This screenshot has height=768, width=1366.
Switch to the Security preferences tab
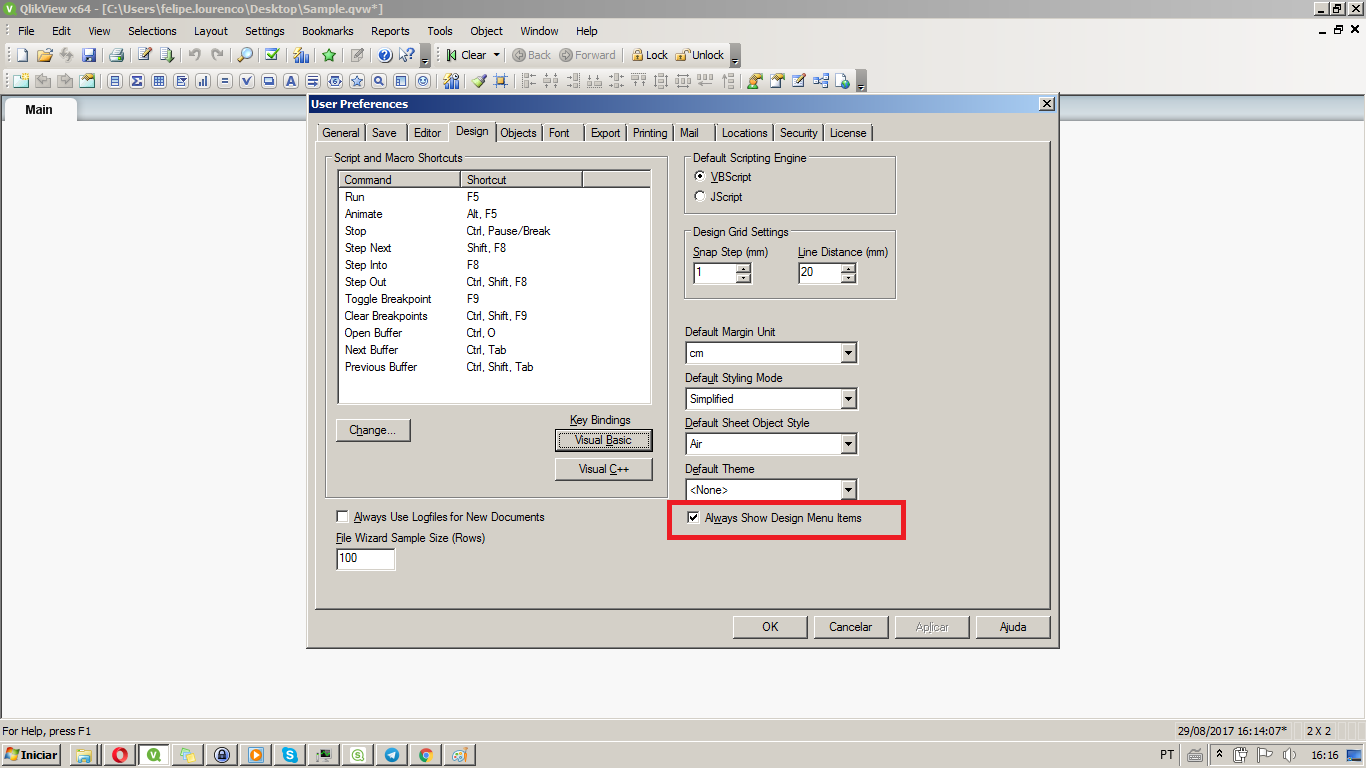tap(799, 133)
